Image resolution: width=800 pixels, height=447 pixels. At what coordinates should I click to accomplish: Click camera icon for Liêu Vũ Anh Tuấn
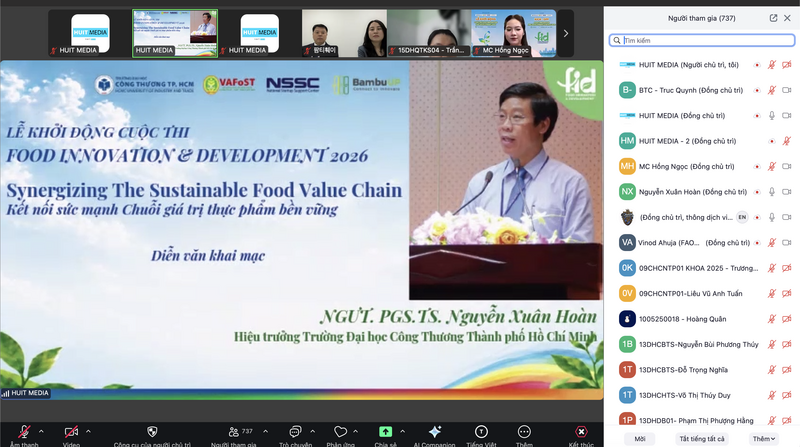click(x=787, y=293)
